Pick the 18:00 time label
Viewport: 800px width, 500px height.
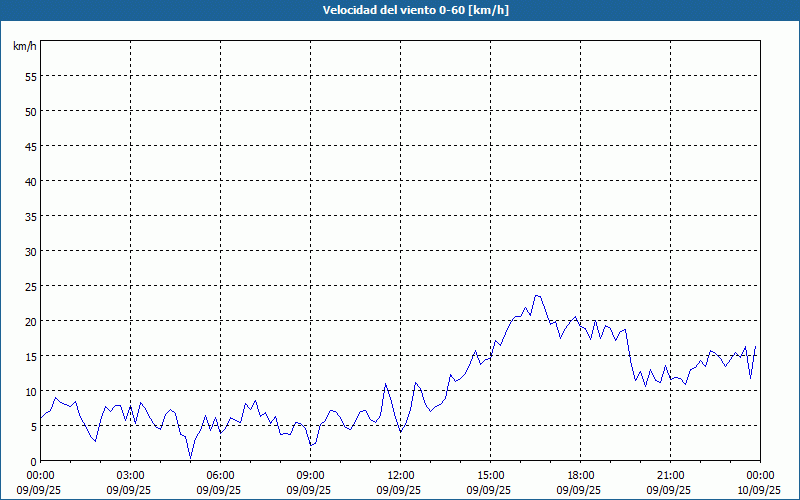point(580,475)
